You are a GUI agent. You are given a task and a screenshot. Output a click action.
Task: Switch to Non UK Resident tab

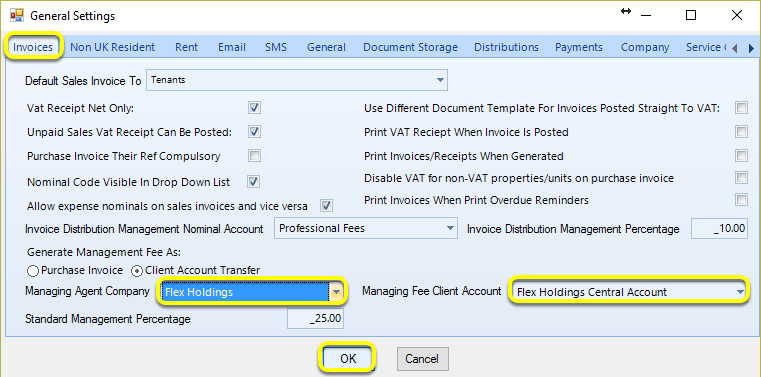113,47
